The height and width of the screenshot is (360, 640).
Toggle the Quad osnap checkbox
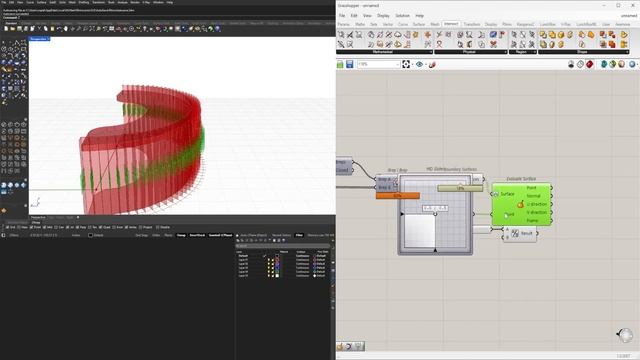click(101, 227)
